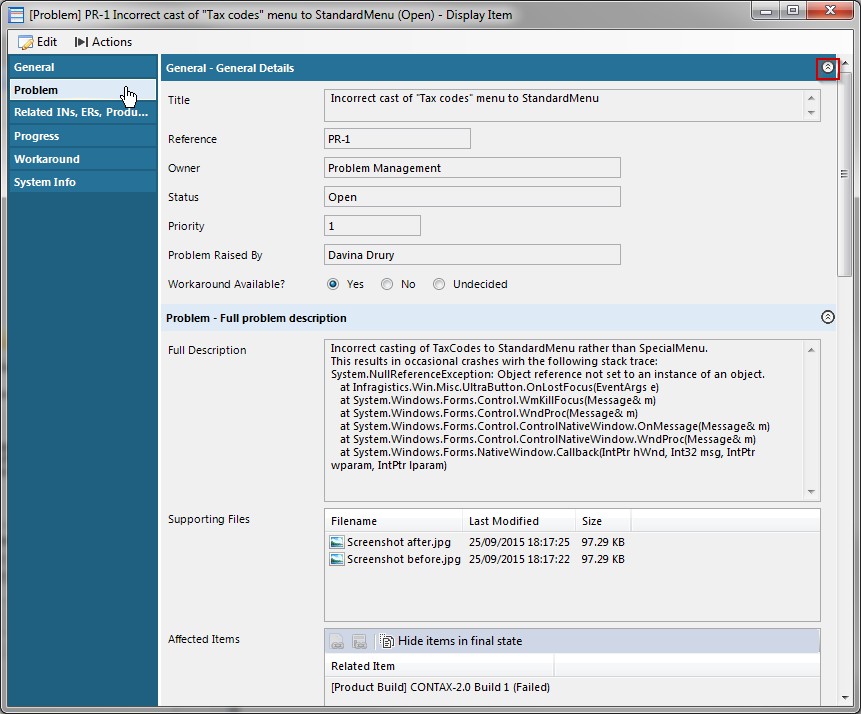Sort supporting files by Filename column

(x=394, y=521)
